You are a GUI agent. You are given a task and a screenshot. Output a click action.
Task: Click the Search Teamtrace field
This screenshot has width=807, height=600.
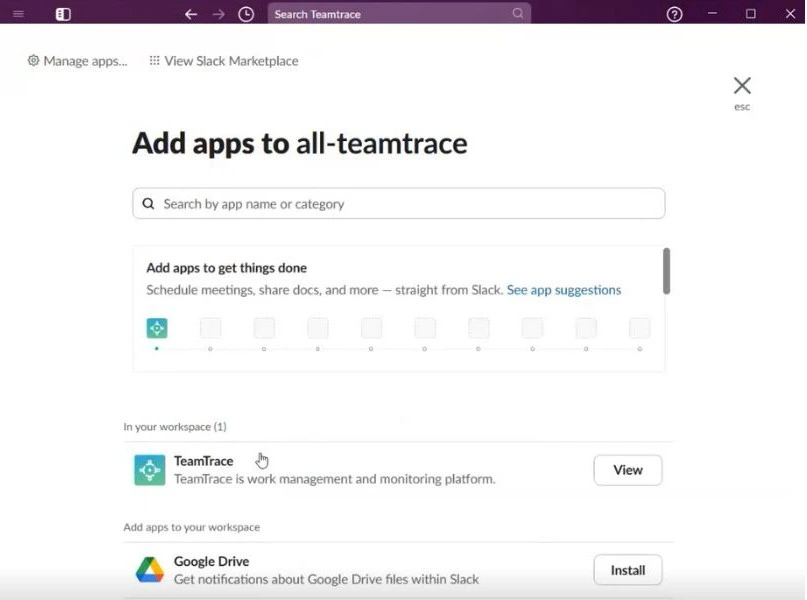[399, 14]
